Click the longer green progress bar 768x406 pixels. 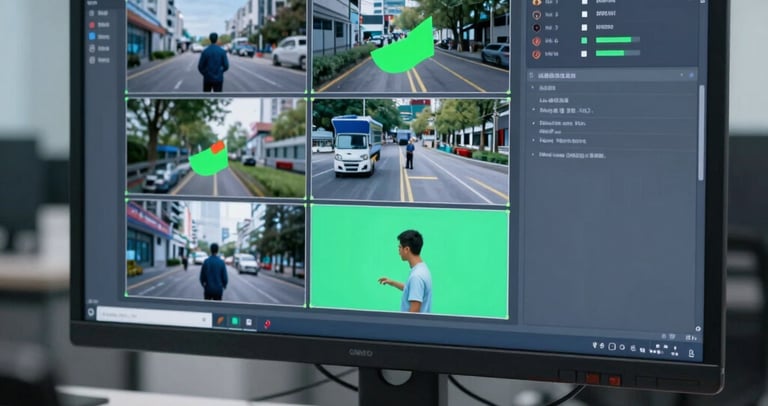618,40
